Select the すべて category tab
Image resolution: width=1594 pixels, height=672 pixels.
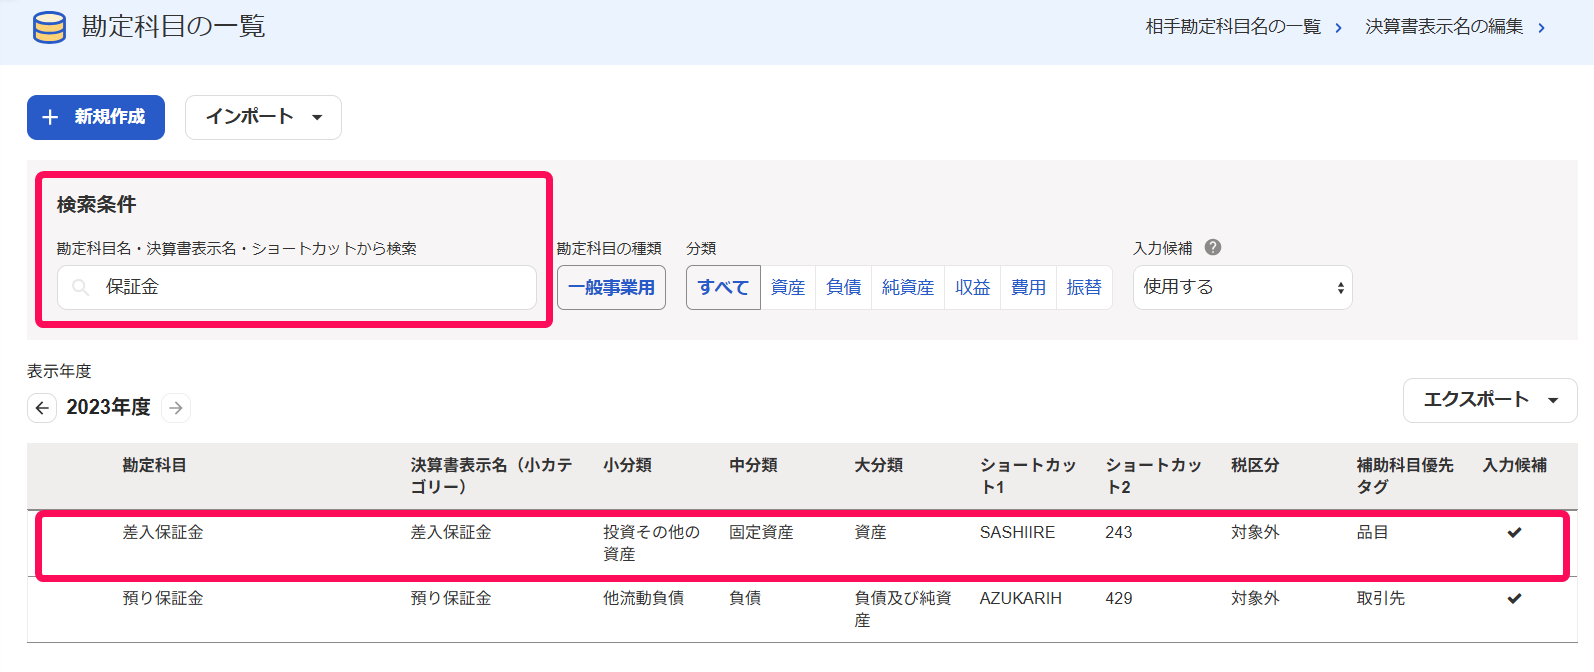pos(723,288)
